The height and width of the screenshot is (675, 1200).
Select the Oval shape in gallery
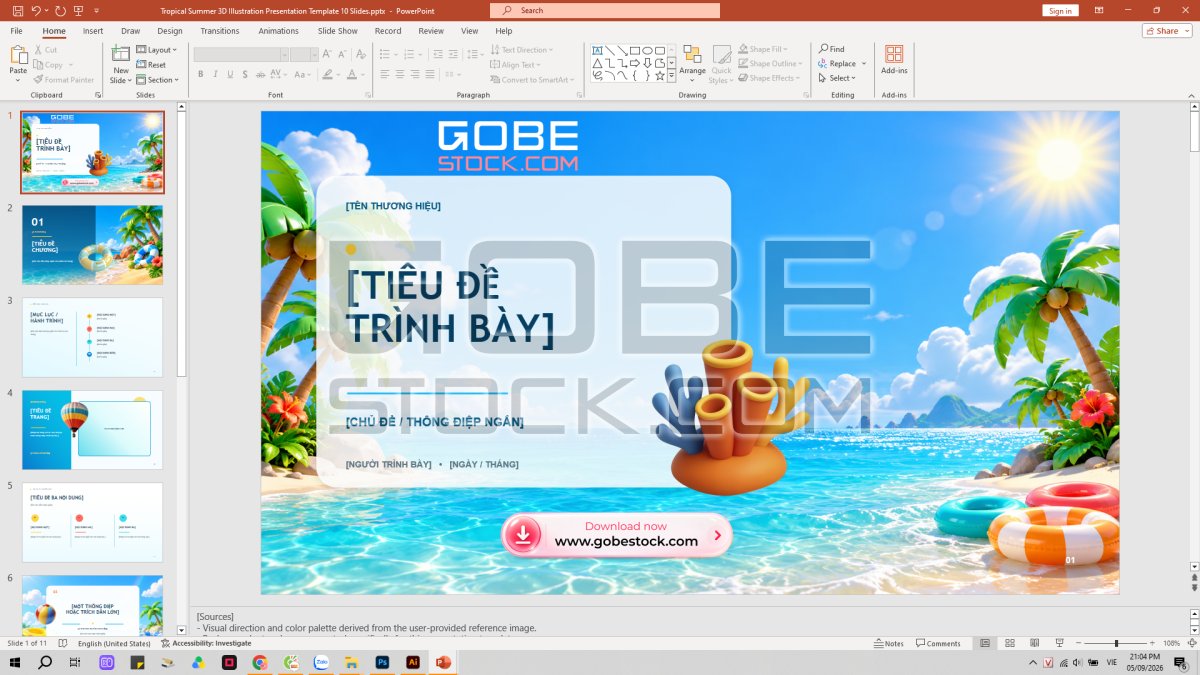(647, 50)
